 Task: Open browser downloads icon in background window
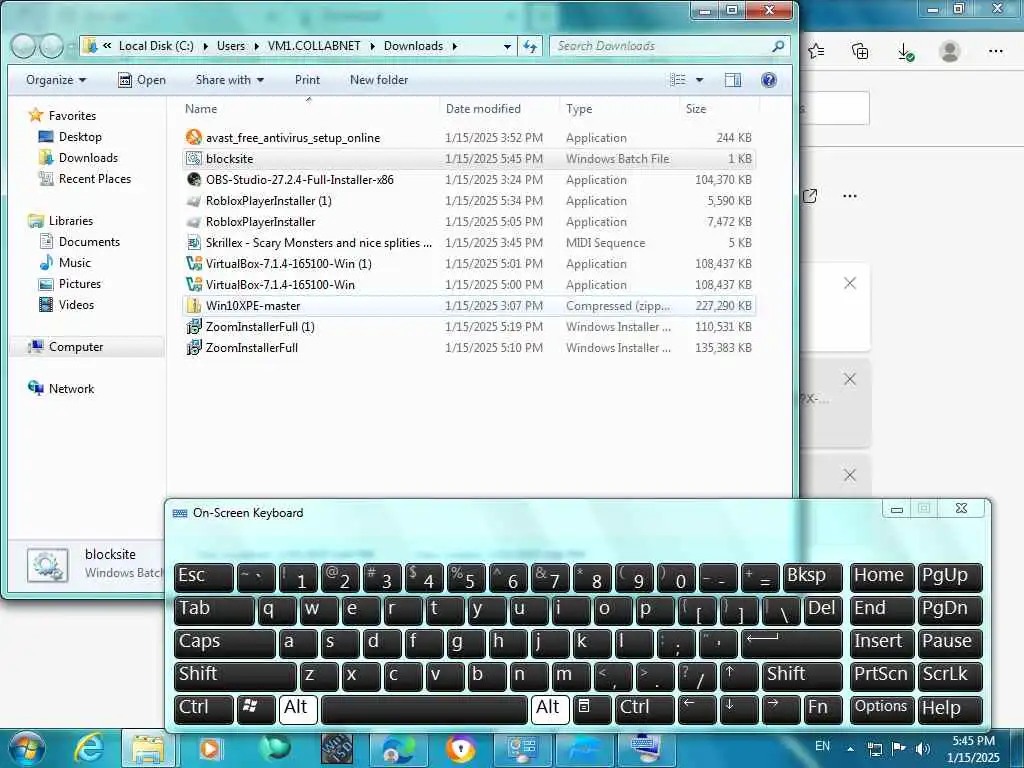point(905,52)
